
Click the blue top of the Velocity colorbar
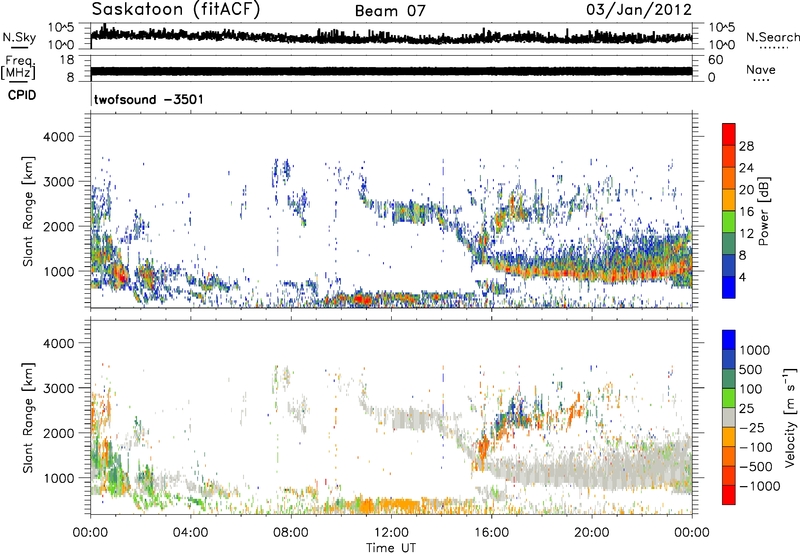click(729, 339)
